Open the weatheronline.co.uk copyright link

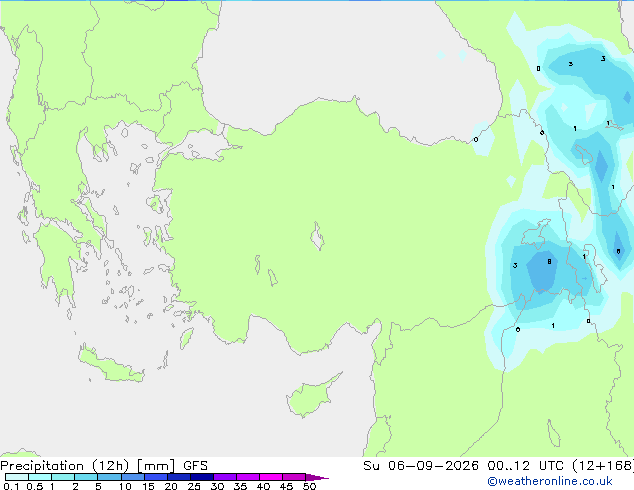550,481
